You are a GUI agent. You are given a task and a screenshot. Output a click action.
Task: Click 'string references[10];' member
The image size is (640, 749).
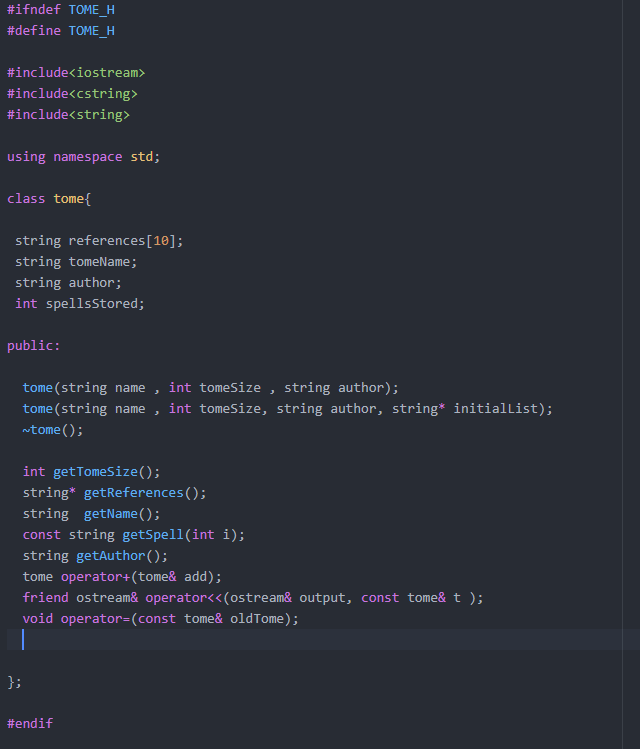pyautogui.click(x=99, y=241)
